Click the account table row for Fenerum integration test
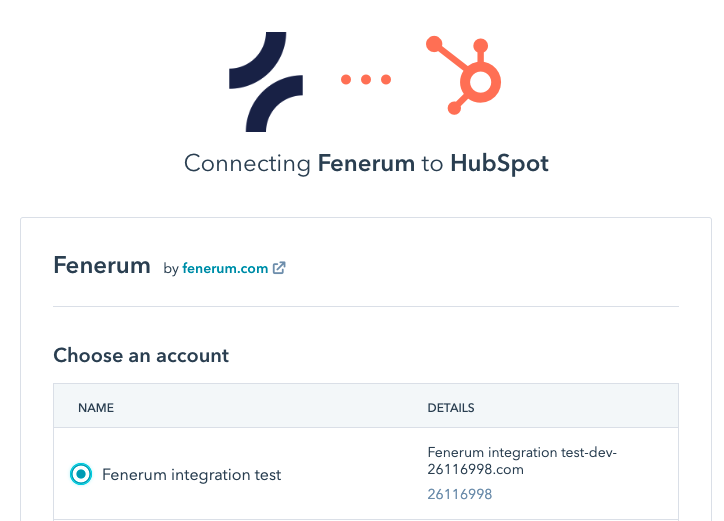The image size is (724, 521). click(x=366, y=473)
